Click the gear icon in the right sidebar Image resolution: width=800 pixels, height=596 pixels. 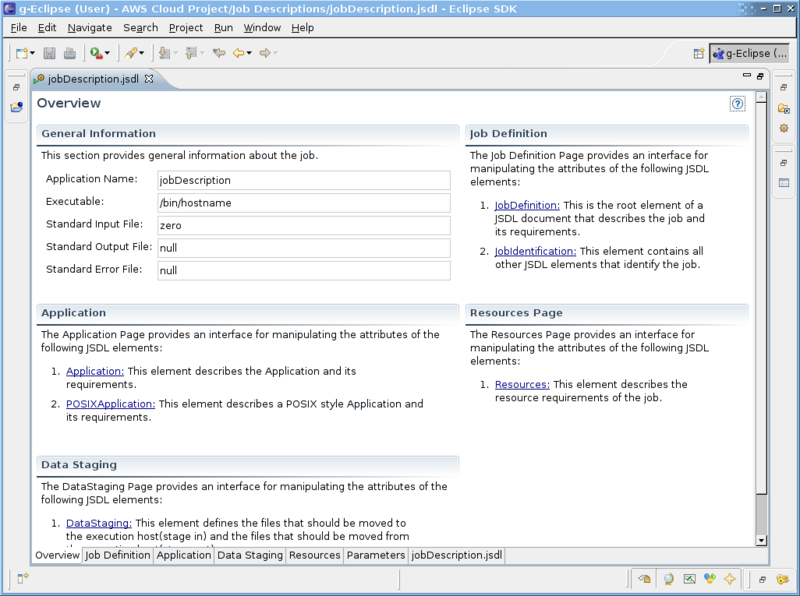coord(783,128)
